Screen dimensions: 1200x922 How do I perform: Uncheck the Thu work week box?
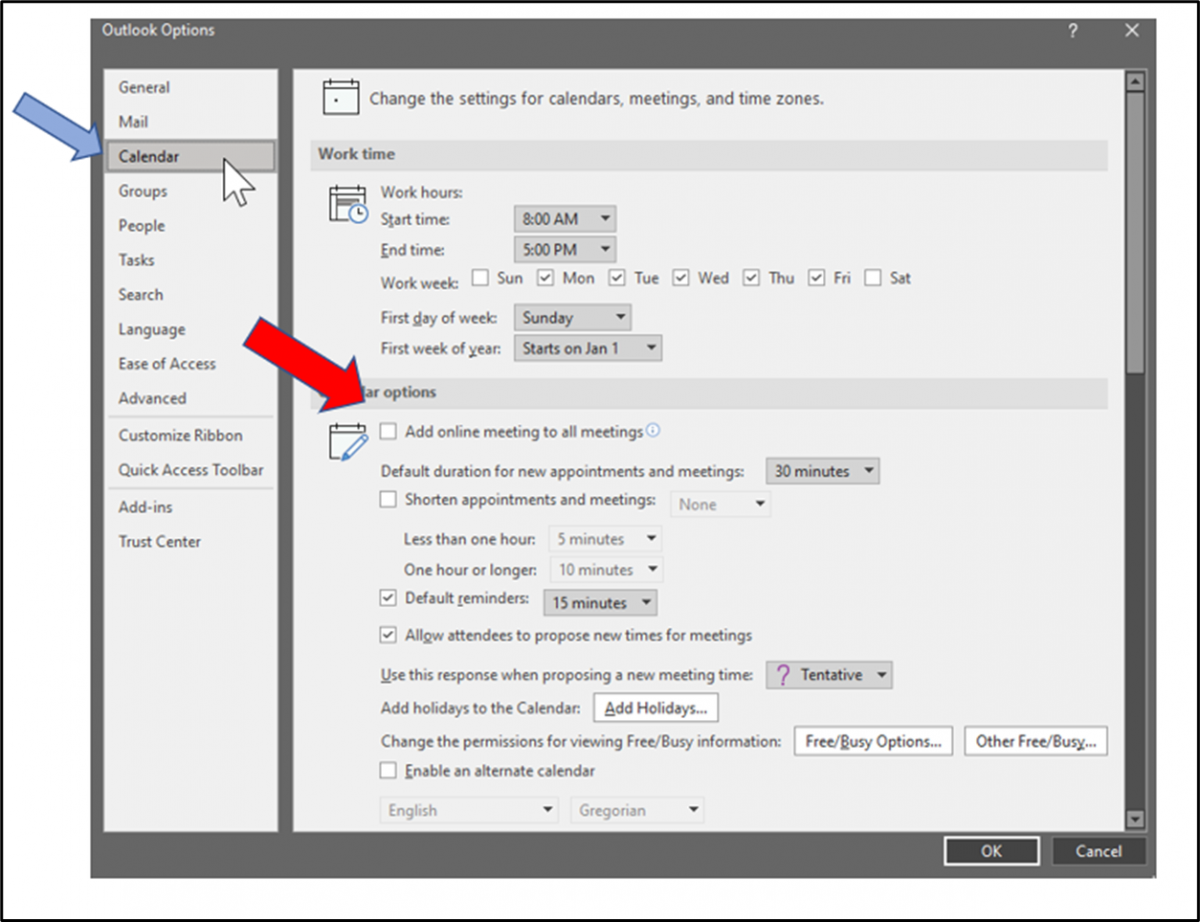pyautogui.click(x=752, y=278)
